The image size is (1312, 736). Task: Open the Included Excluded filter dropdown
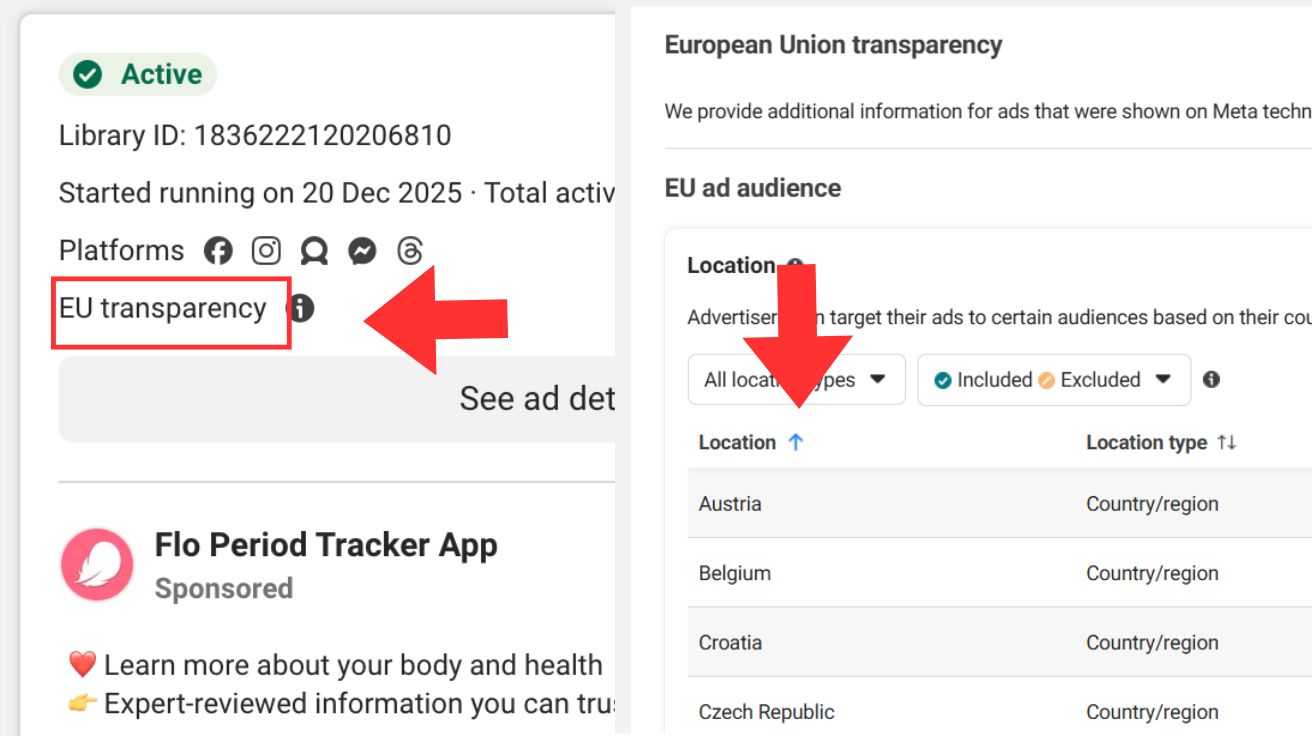(1053, 380)
